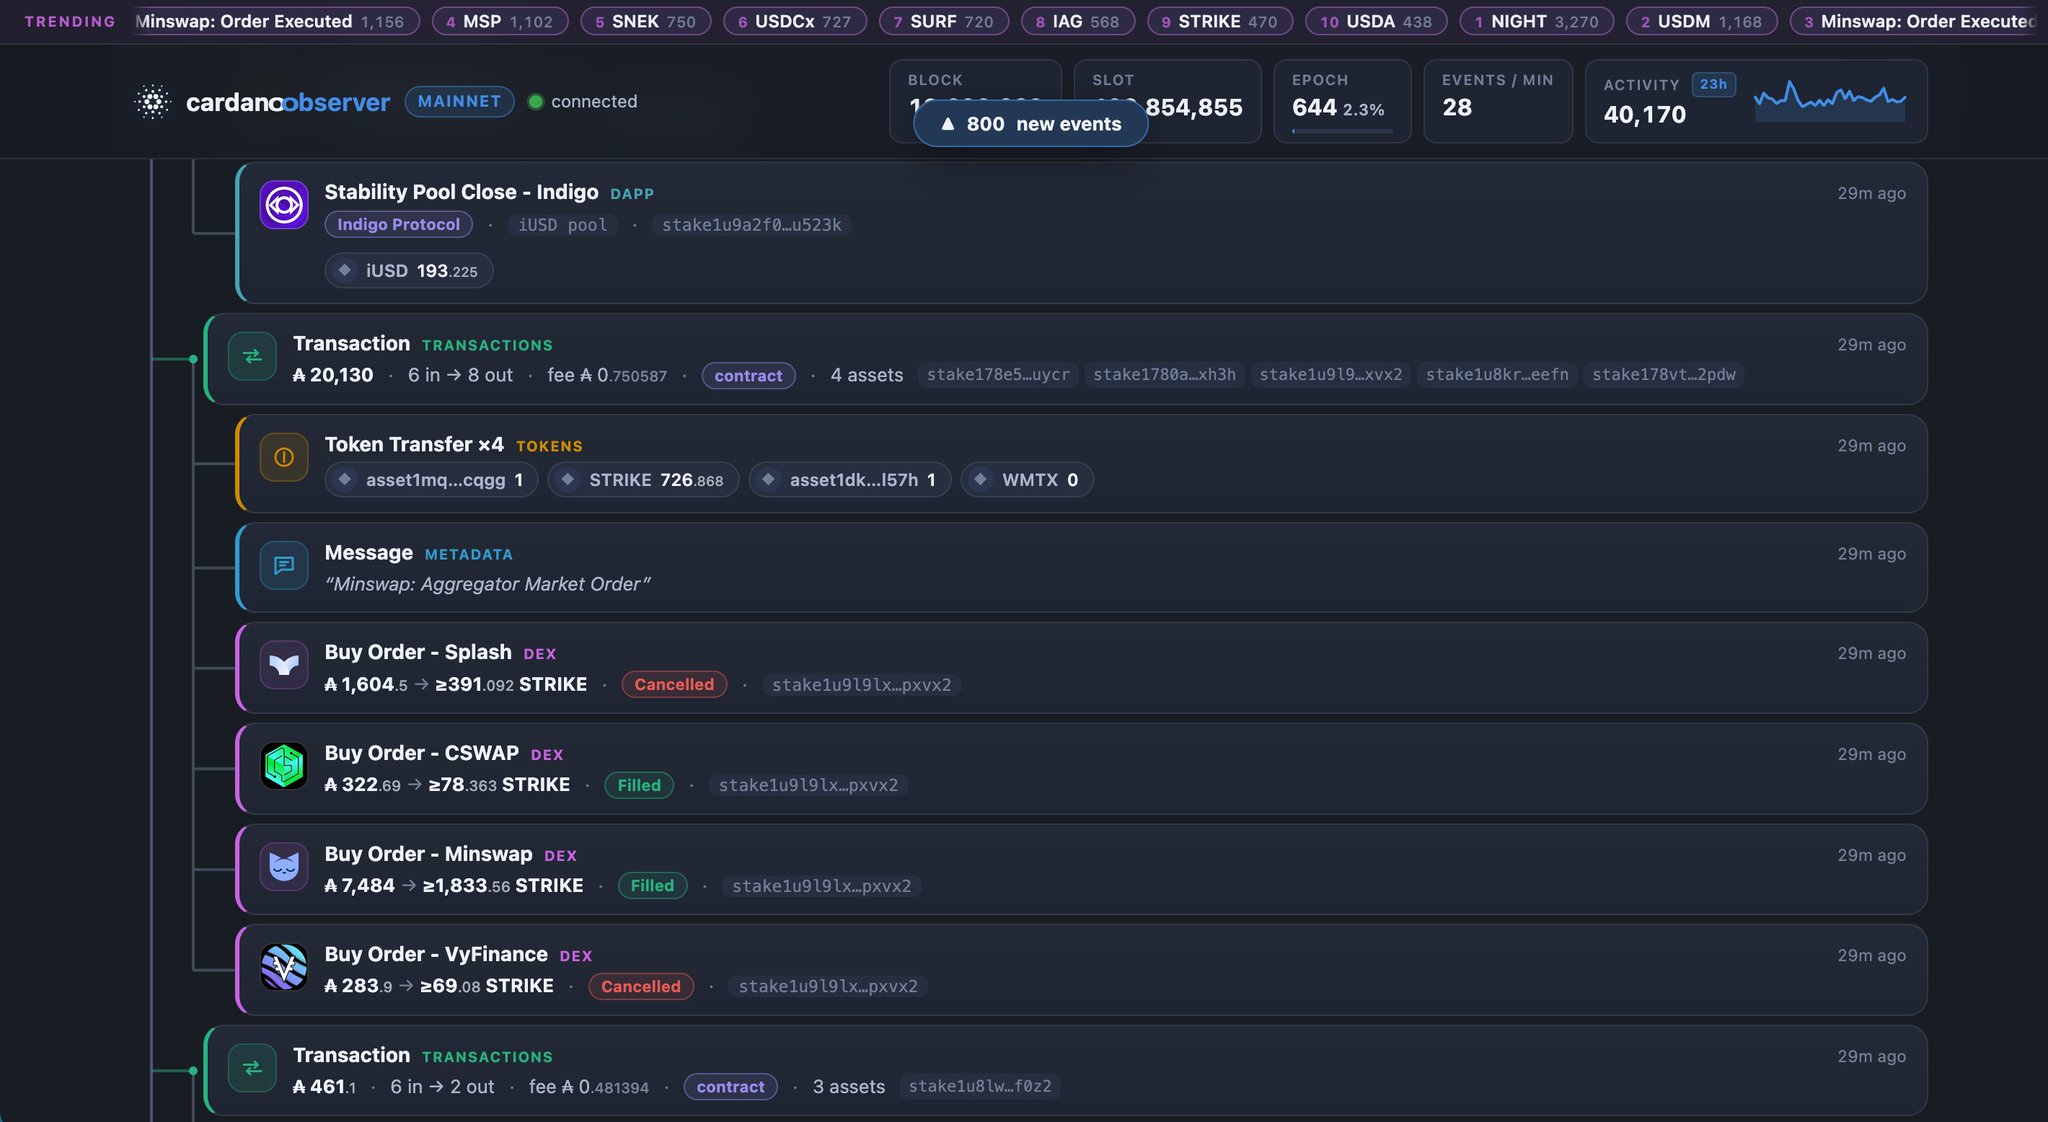Click the "3 assets" text on transaction

[x=849, y=1087]
